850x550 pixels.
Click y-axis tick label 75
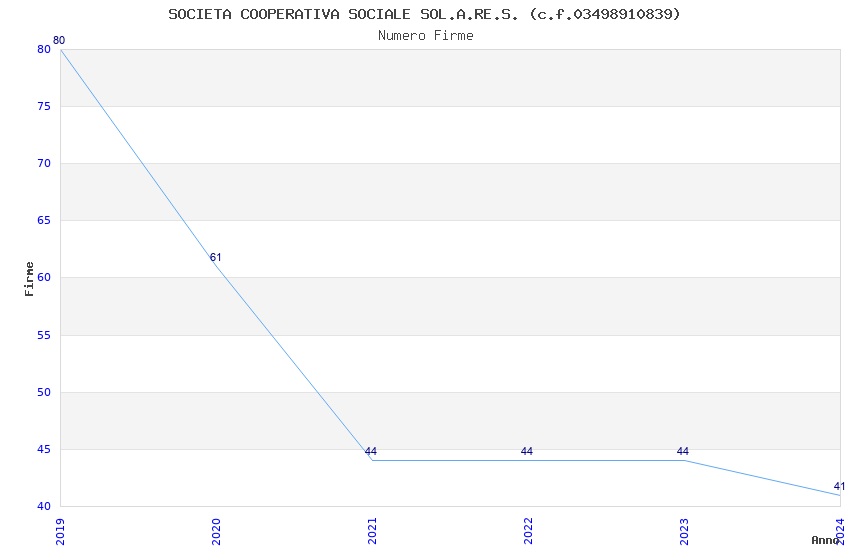(44, 106)
